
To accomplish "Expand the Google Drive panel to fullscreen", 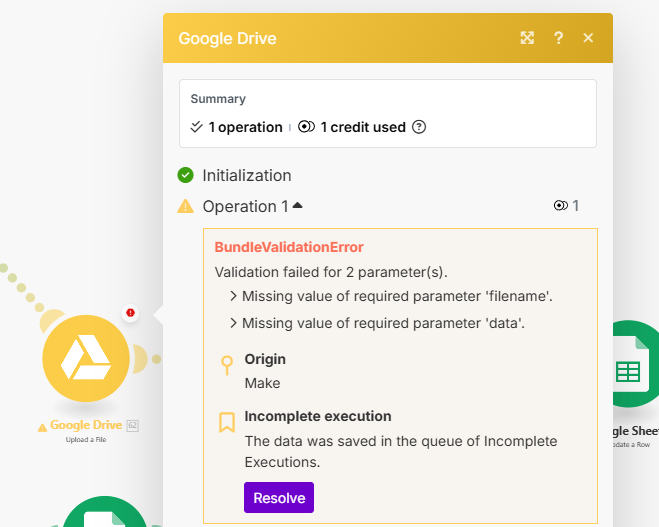I will 527,38.
